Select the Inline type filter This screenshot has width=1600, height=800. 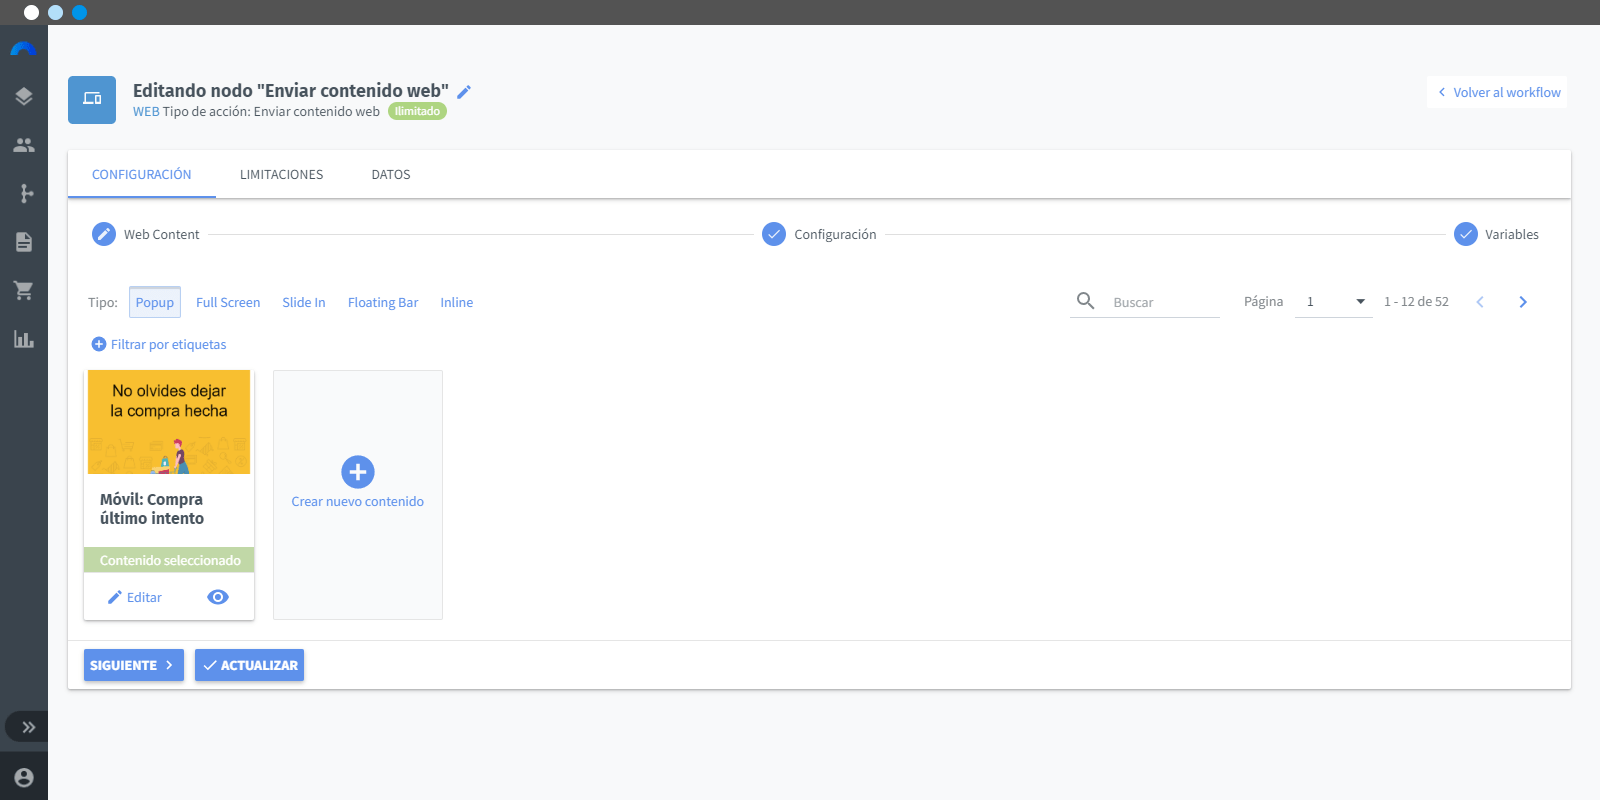coord(457,302)
